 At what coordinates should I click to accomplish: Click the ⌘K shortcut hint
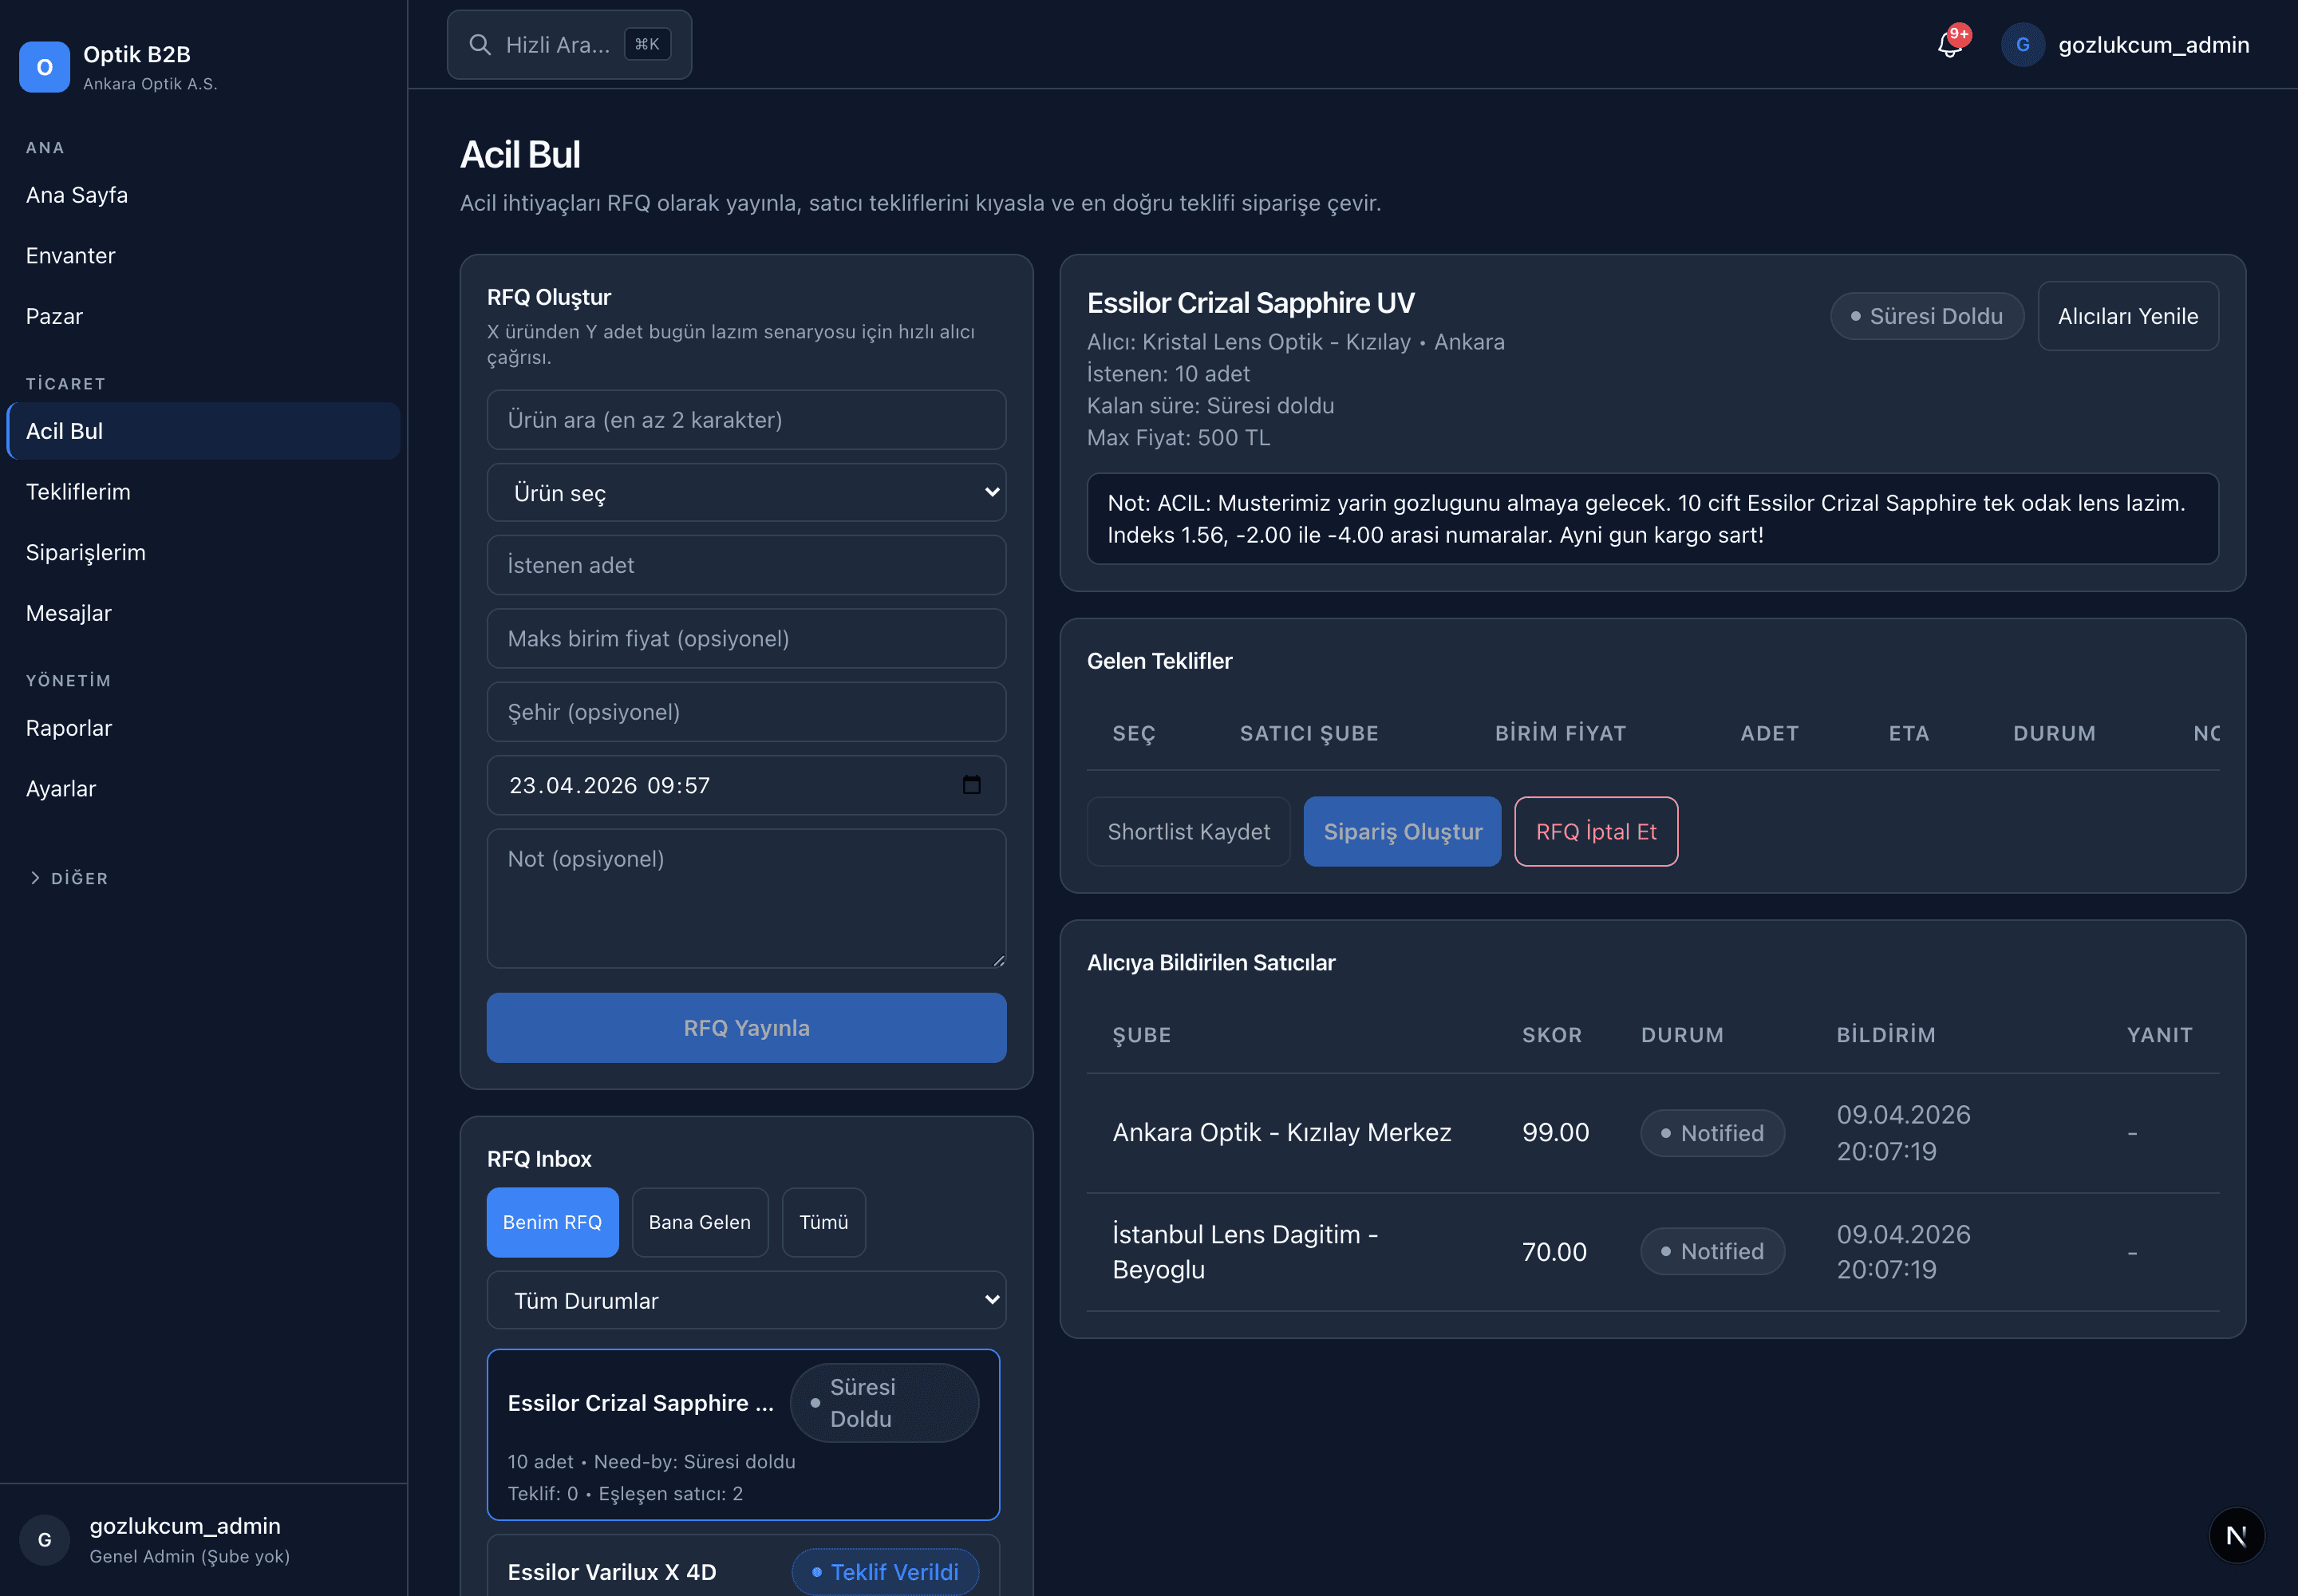[647, 44]
